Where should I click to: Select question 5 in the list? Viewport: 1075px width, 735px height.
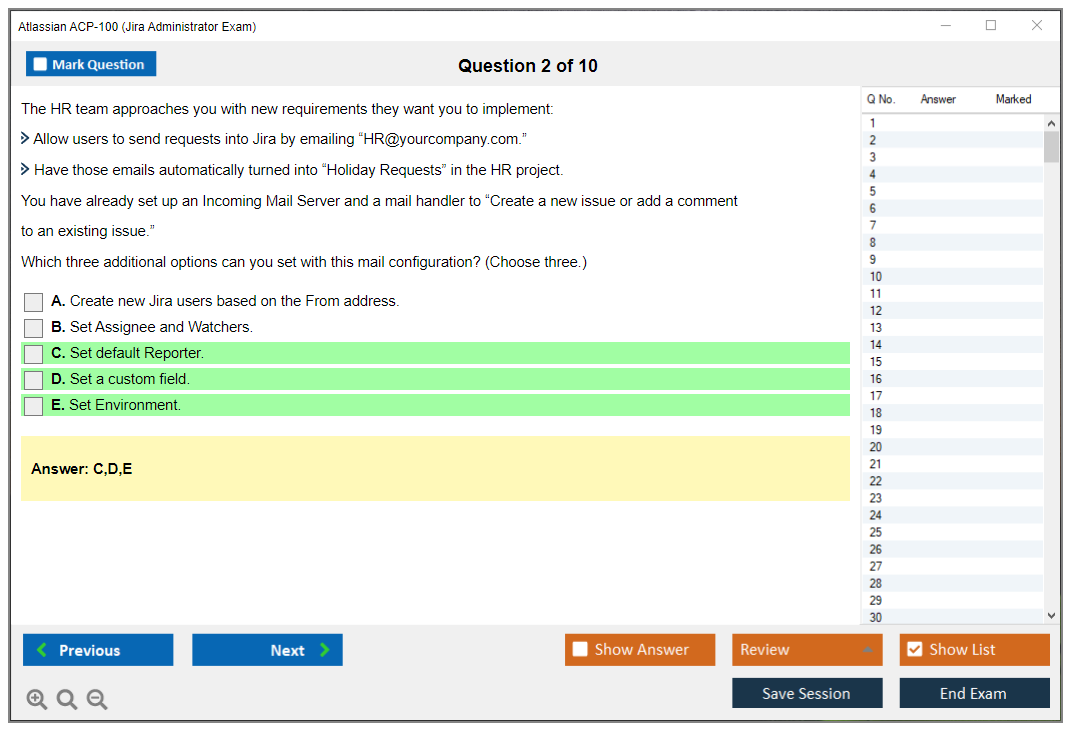pyautogui.click(x=873, y=191)
